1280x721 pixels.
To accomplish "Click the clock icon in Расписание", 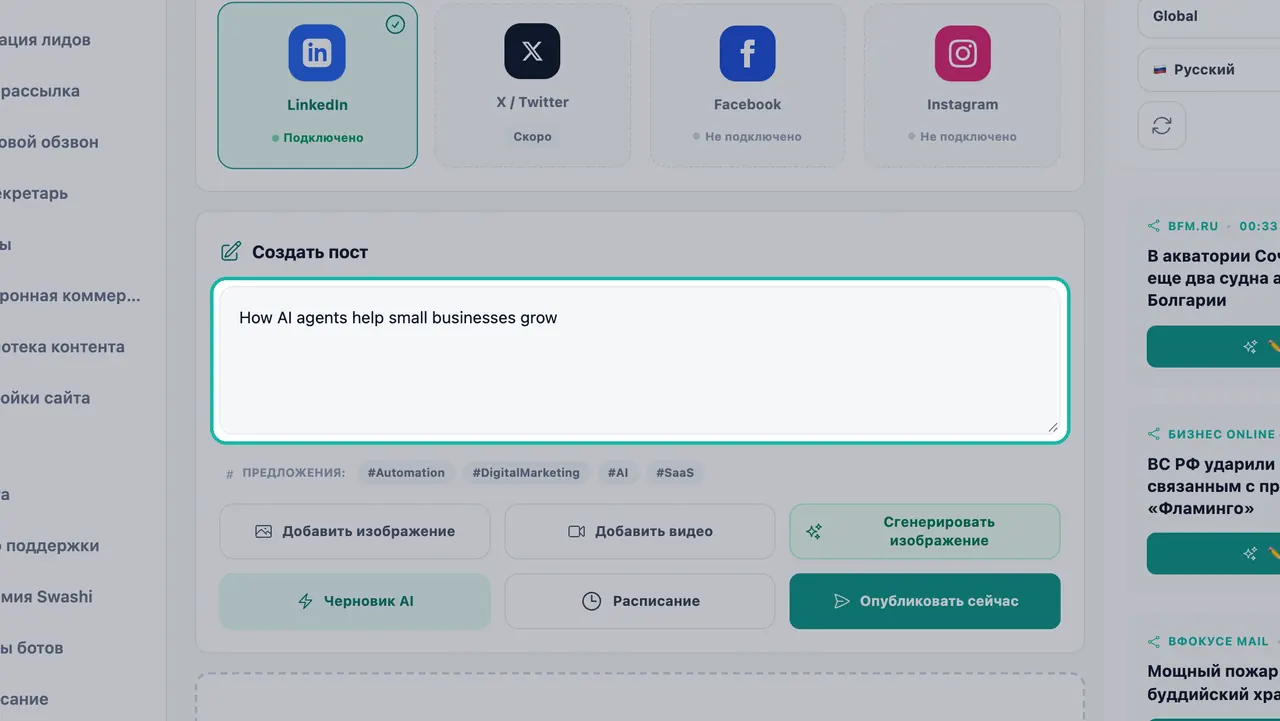I will click(592, 601).
